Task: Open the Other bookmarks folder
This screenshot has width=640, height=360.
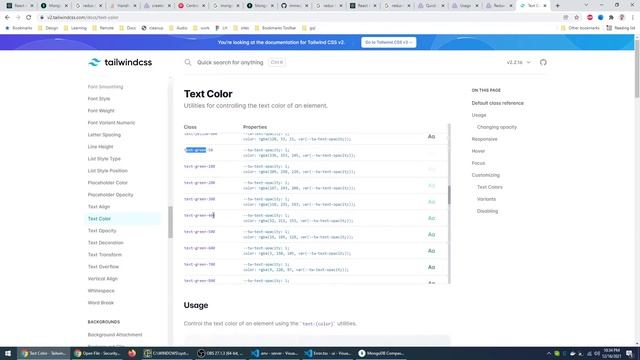Action: [580, 28]
